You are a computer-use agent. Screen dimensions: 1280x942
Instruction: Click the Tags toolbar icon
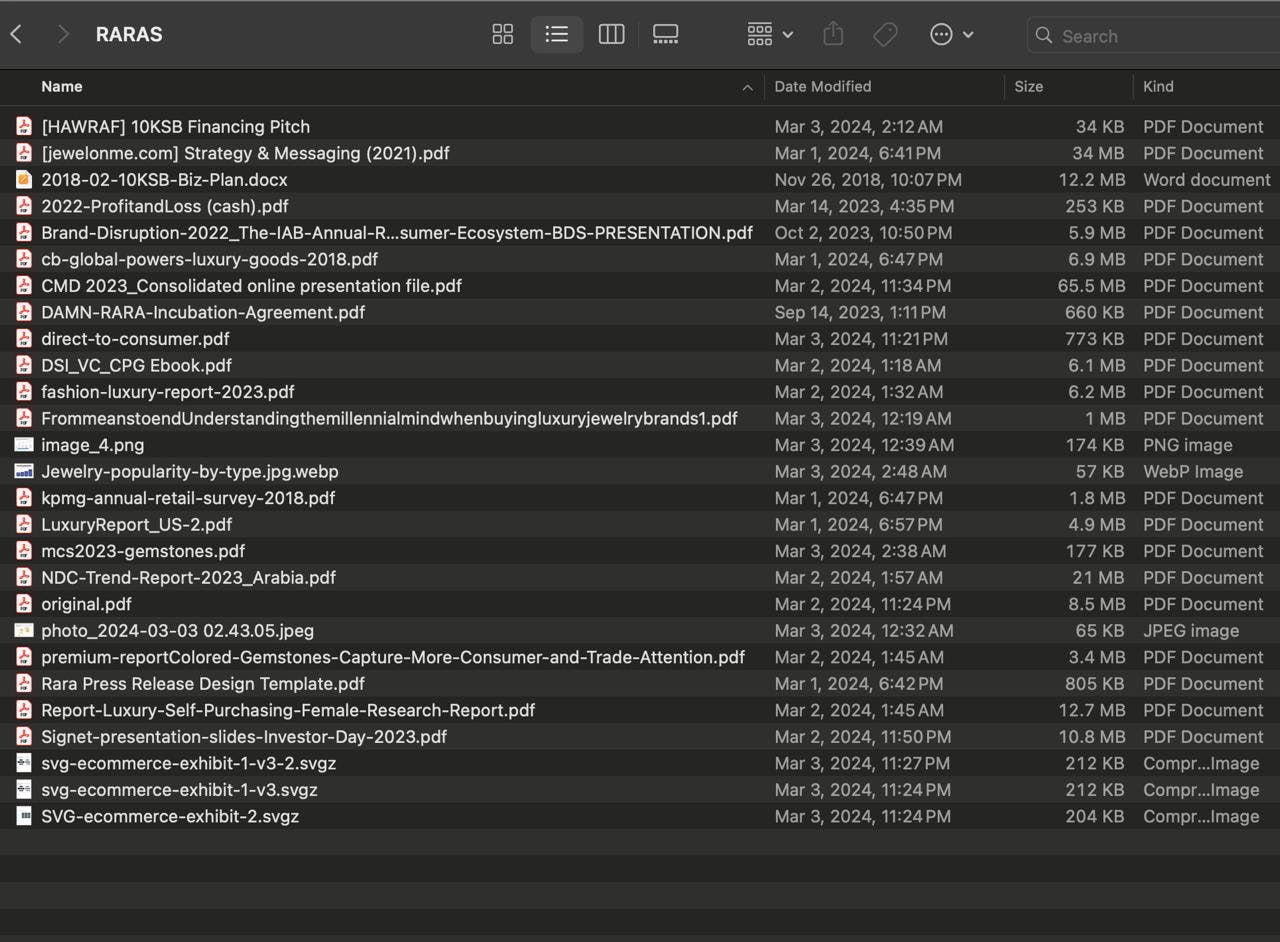coord(885,35)
